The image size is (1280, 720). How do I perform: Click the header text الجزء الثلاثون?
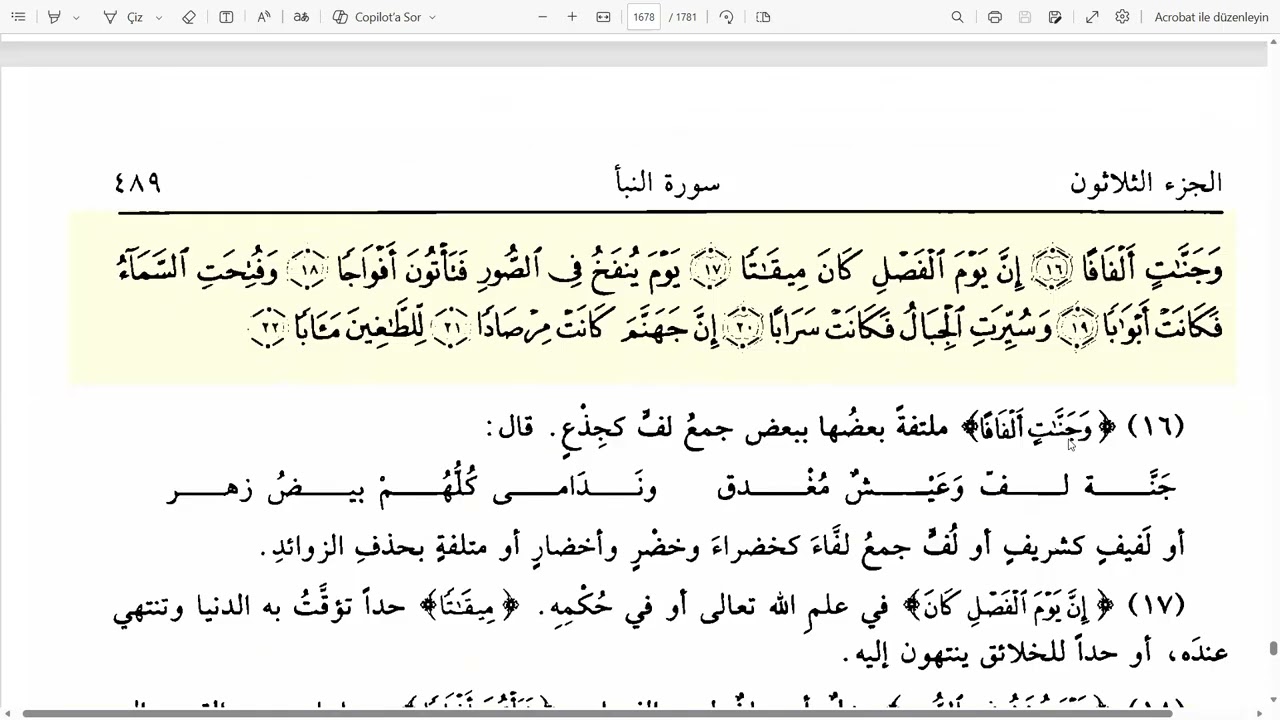(x=1146, y=183)
